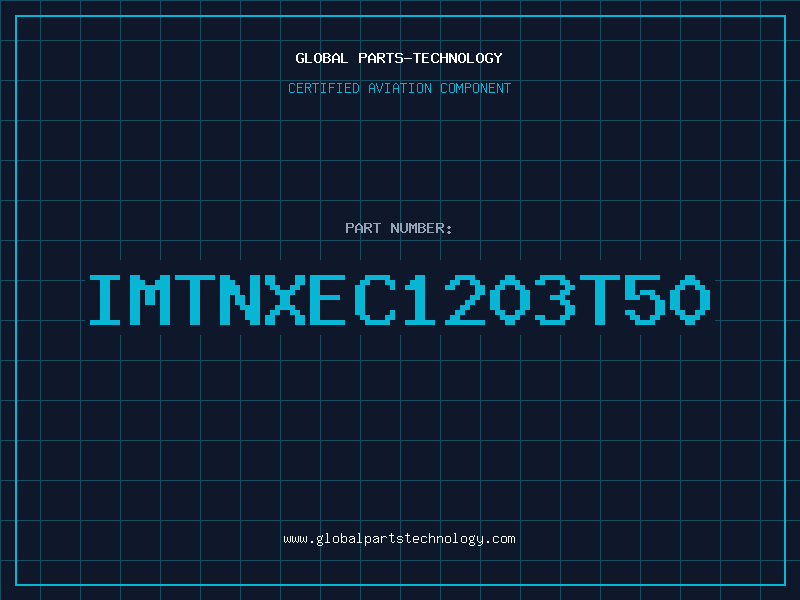Click the 'CERTIFIED AVIATION COMPONENT' subtitle
The image size is (800, 600).
tap(399, 88)
